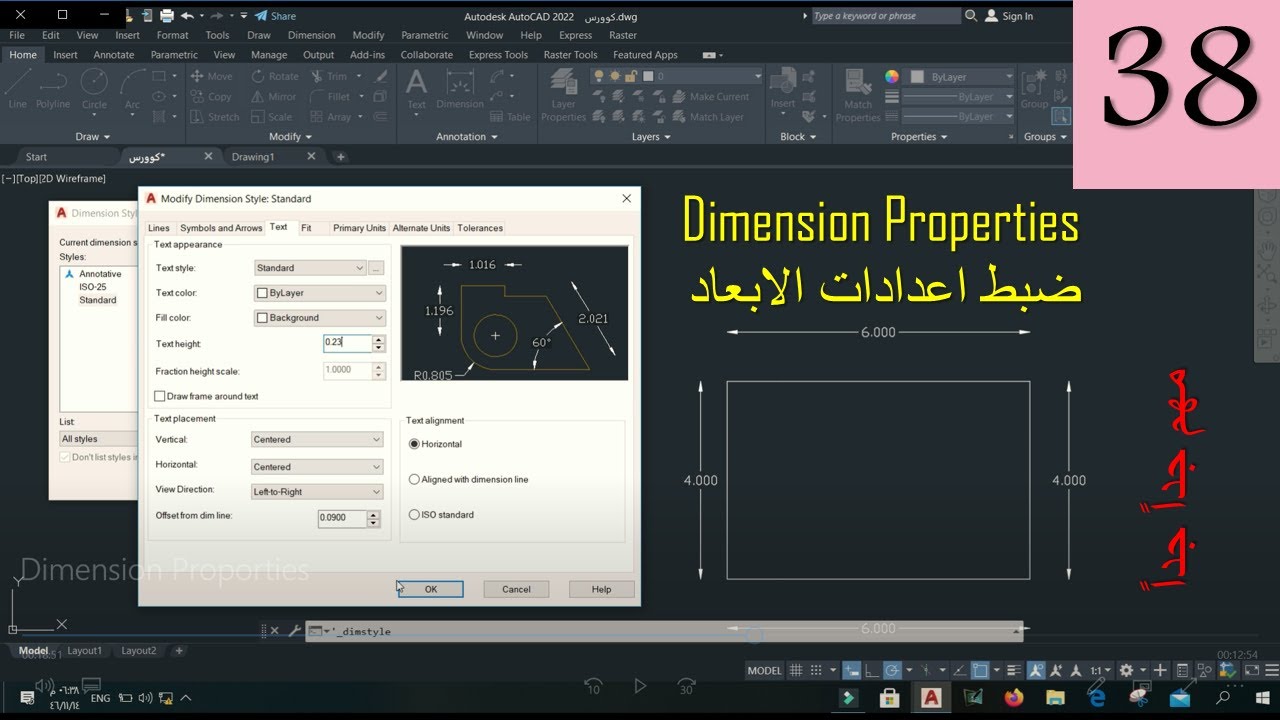
Task: Activate the Trim tool
Action: point(330,76)
